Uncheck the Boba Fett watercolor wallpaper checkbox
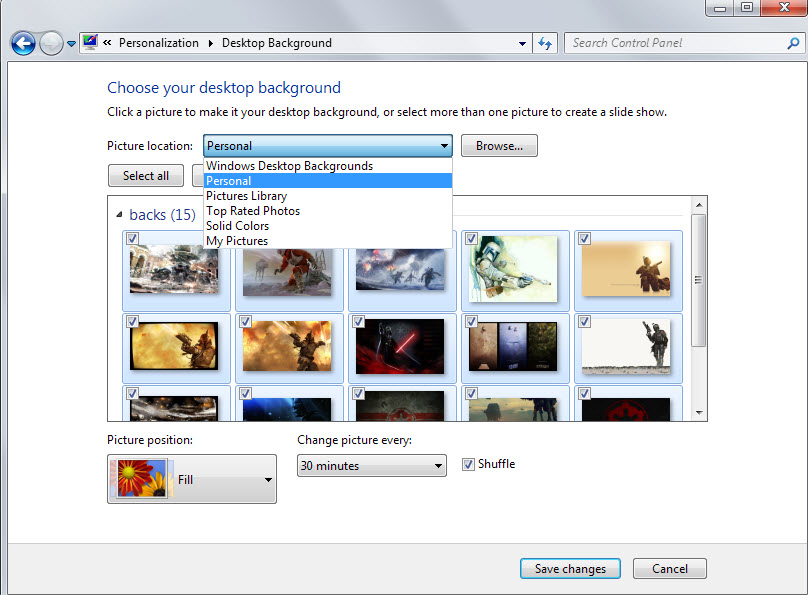Viewport: 808px width, 595px height. click(471, 239)
